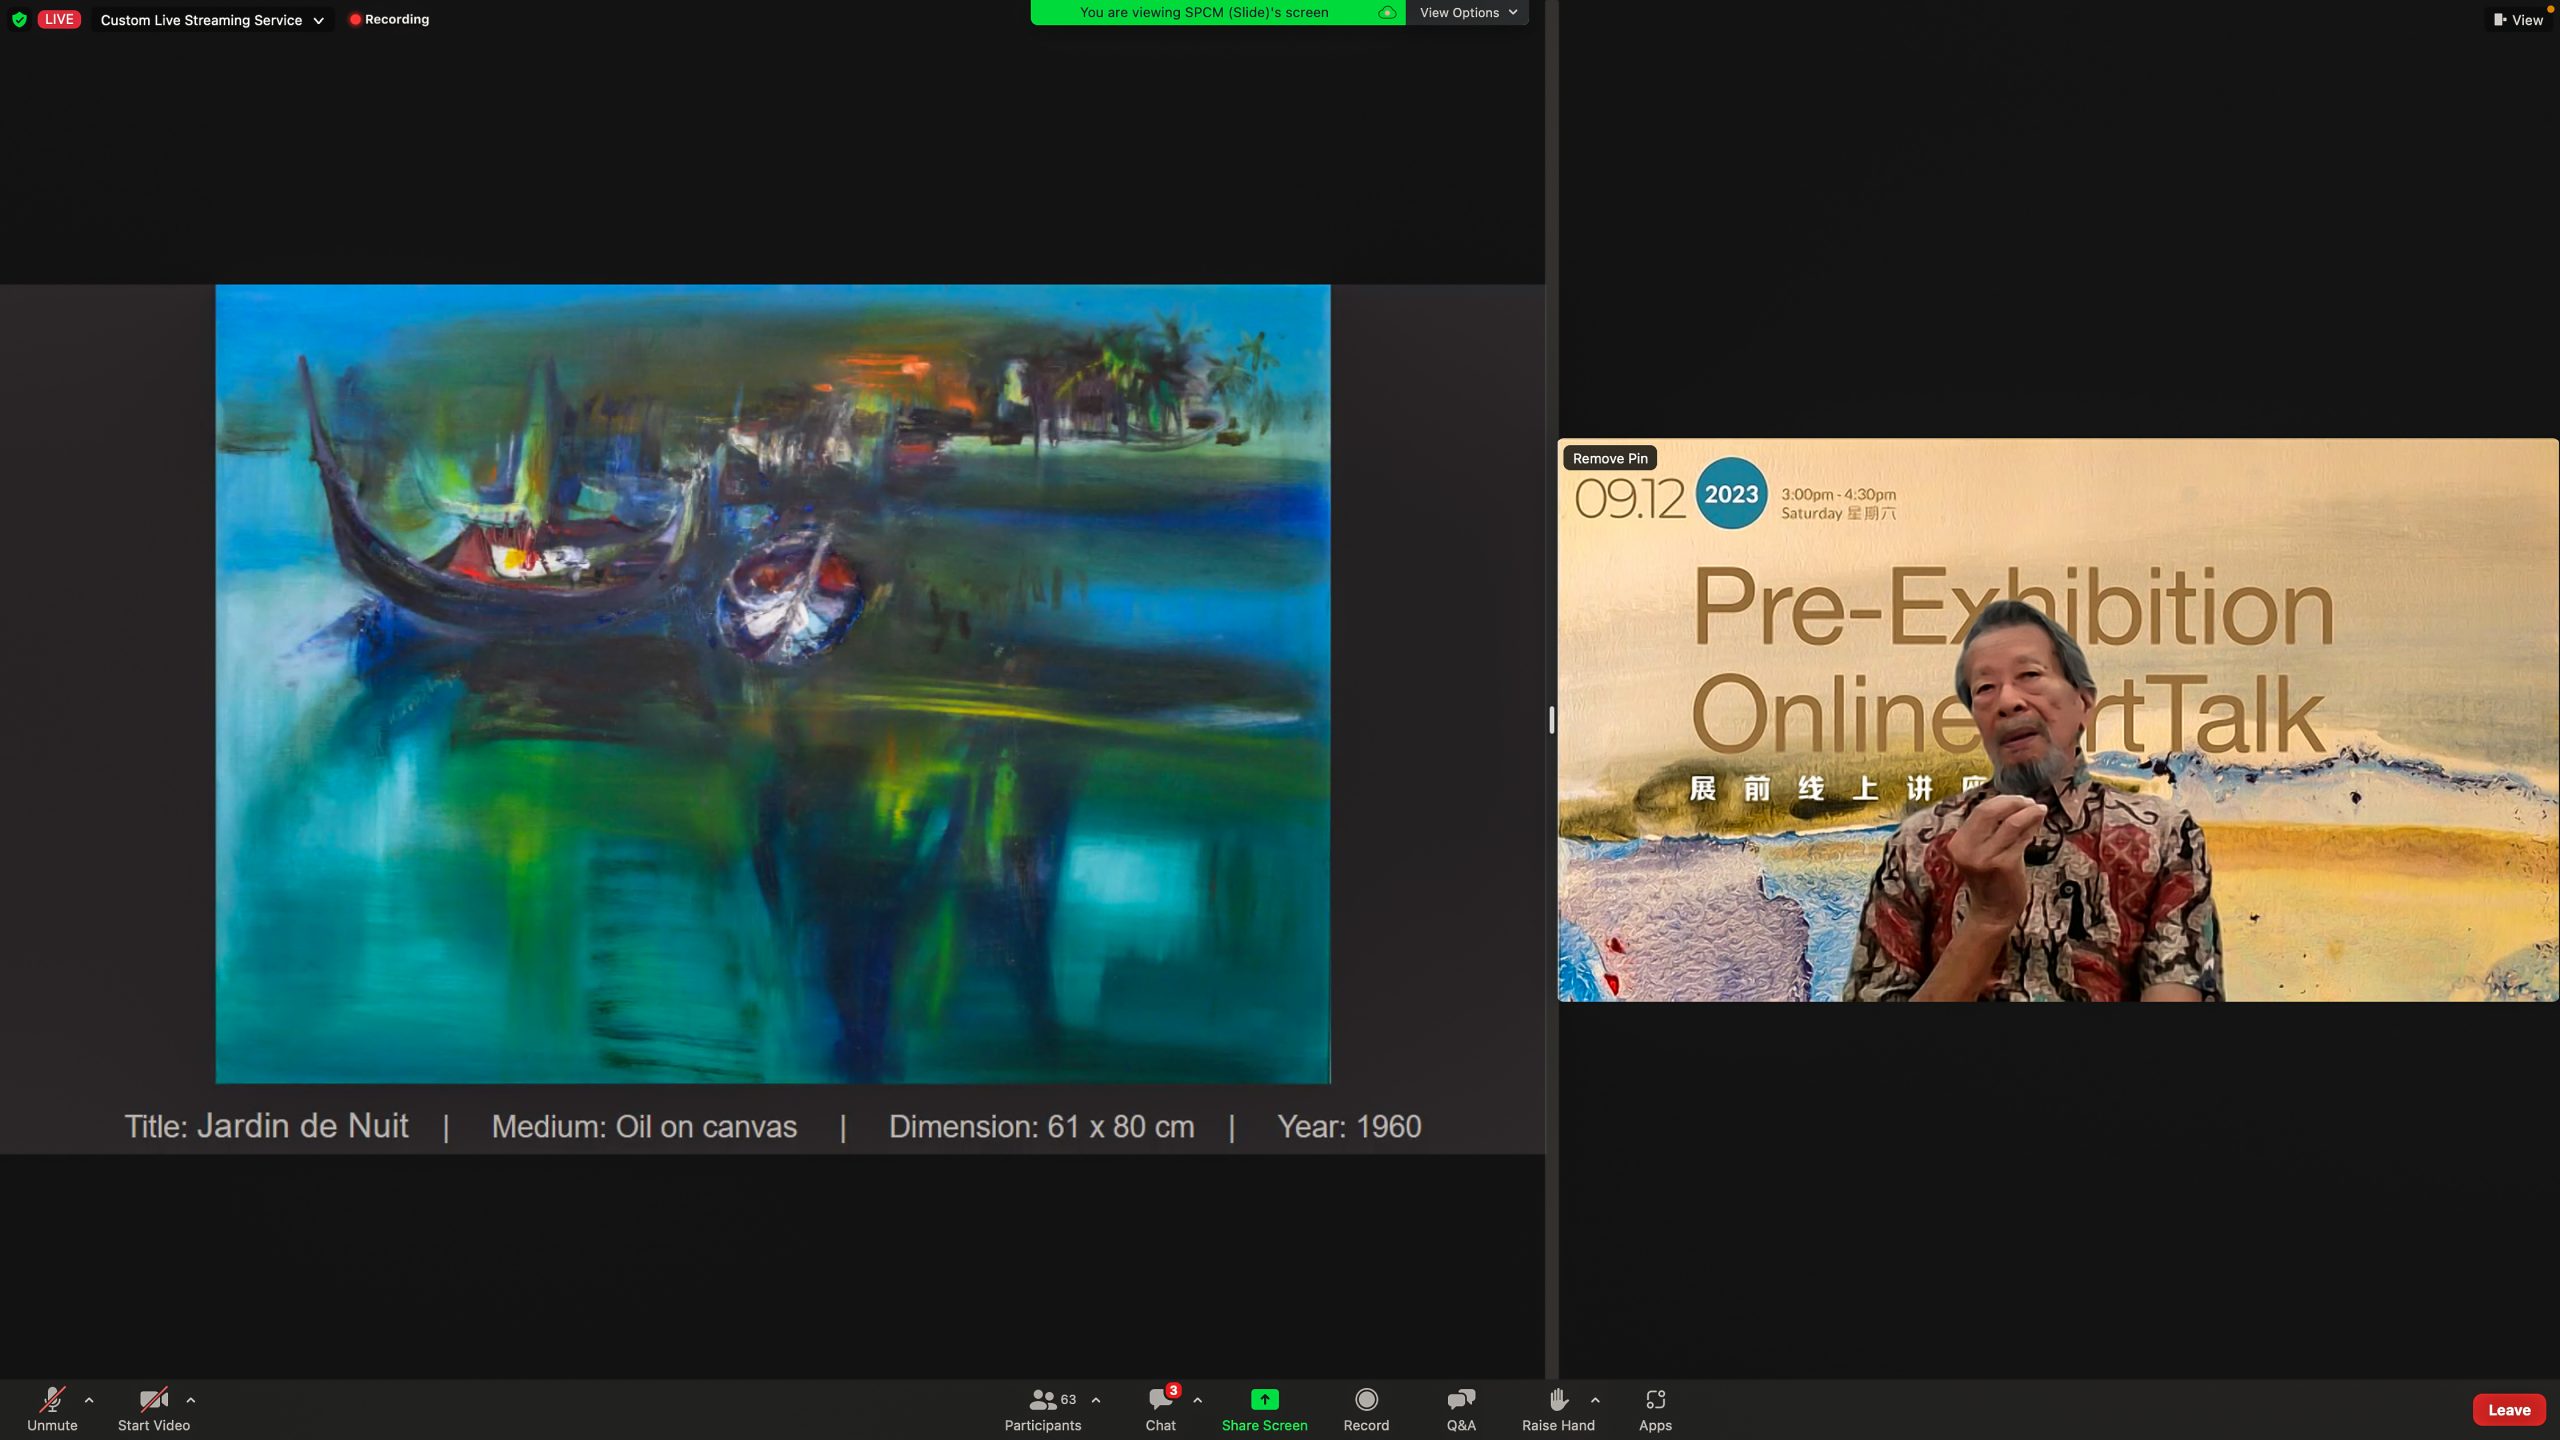Expand audio options arrow beside Unmute

coord(89,1400)
